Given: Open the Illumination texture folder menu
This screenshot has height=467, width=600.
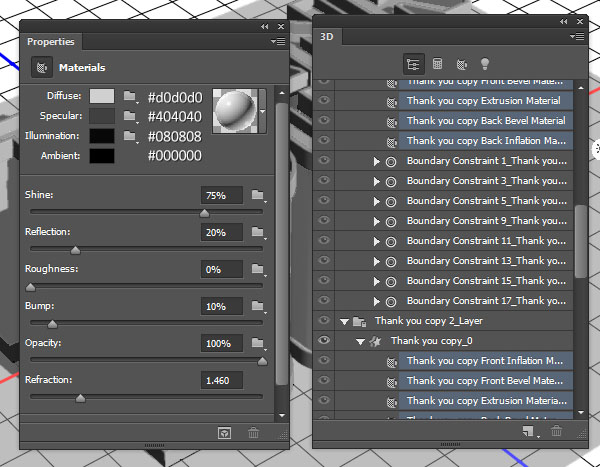Looking at the screenshot, I should click(x=130, y=136).
